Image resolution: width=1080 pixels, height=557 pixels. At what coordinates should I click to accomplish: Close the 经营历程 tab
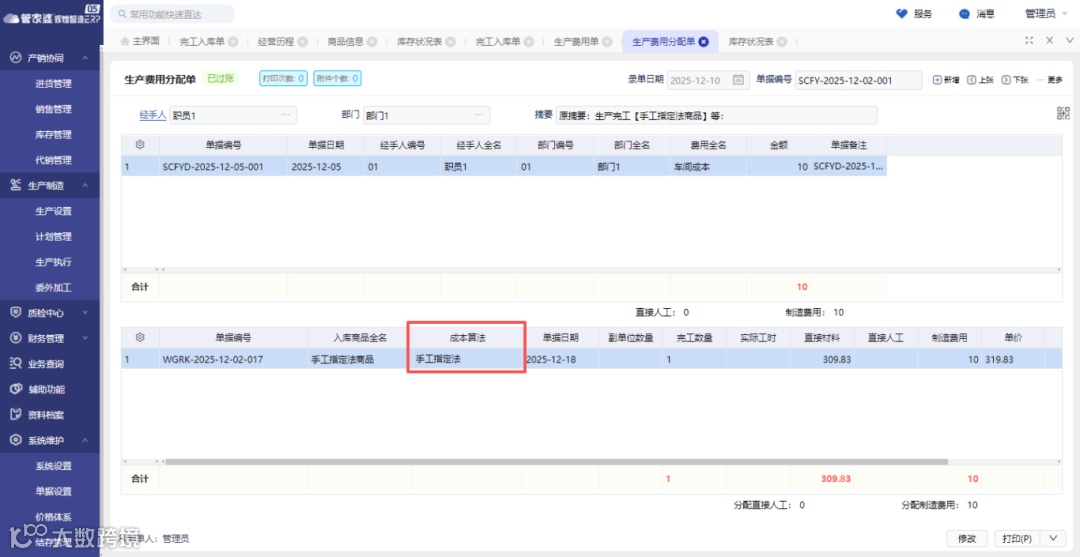(303, 41)
